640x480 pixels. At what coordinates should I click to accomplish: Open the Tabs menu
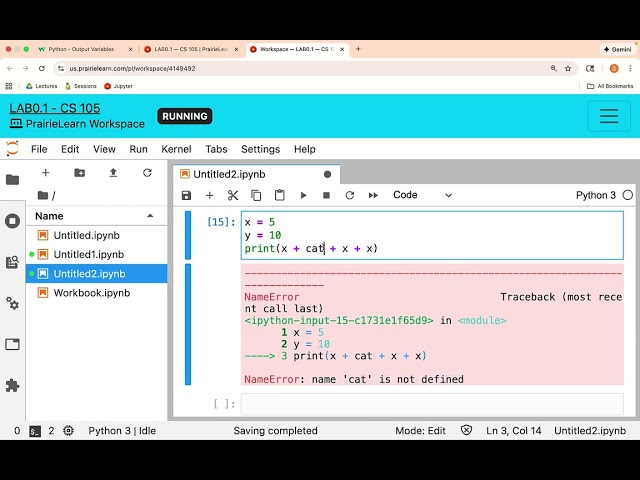(x=216, y=149)
